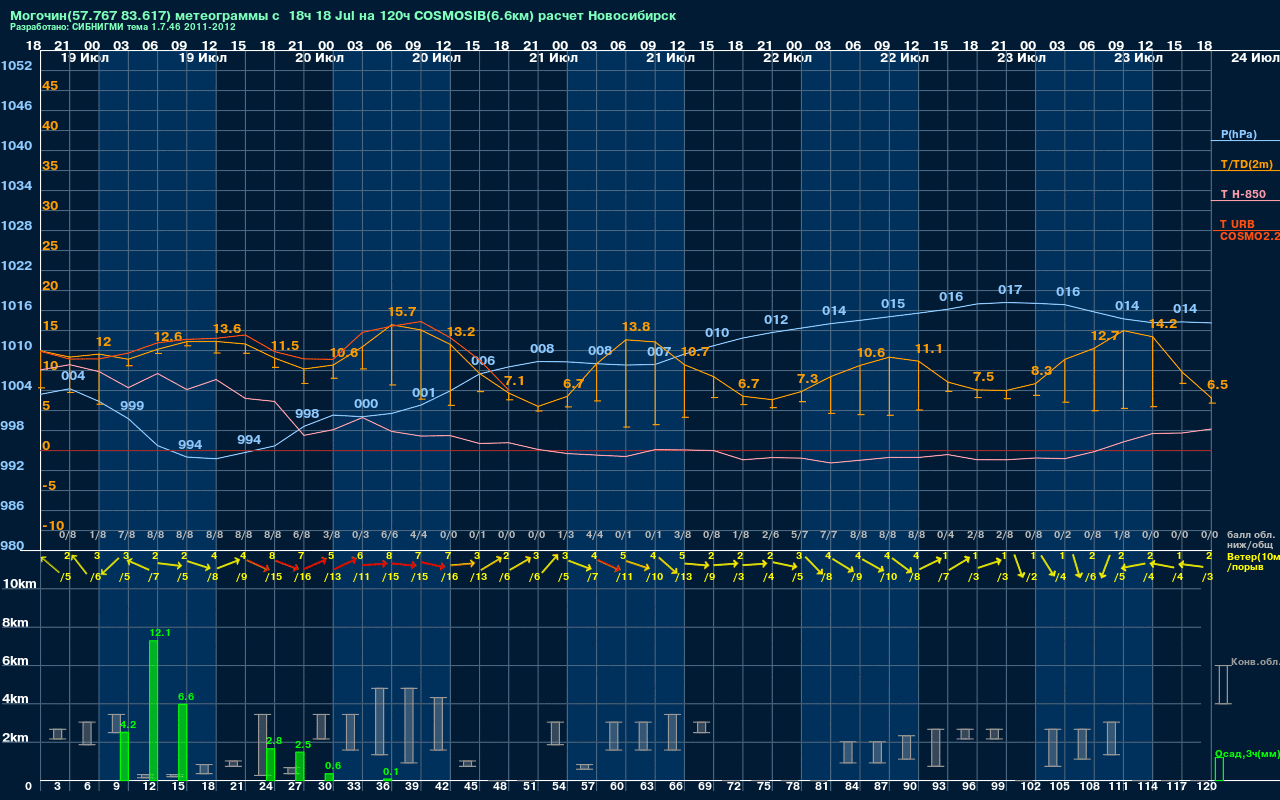Click the '10km' height axis label
This screenshot has width=1280, height=800.
pos(19,584)
